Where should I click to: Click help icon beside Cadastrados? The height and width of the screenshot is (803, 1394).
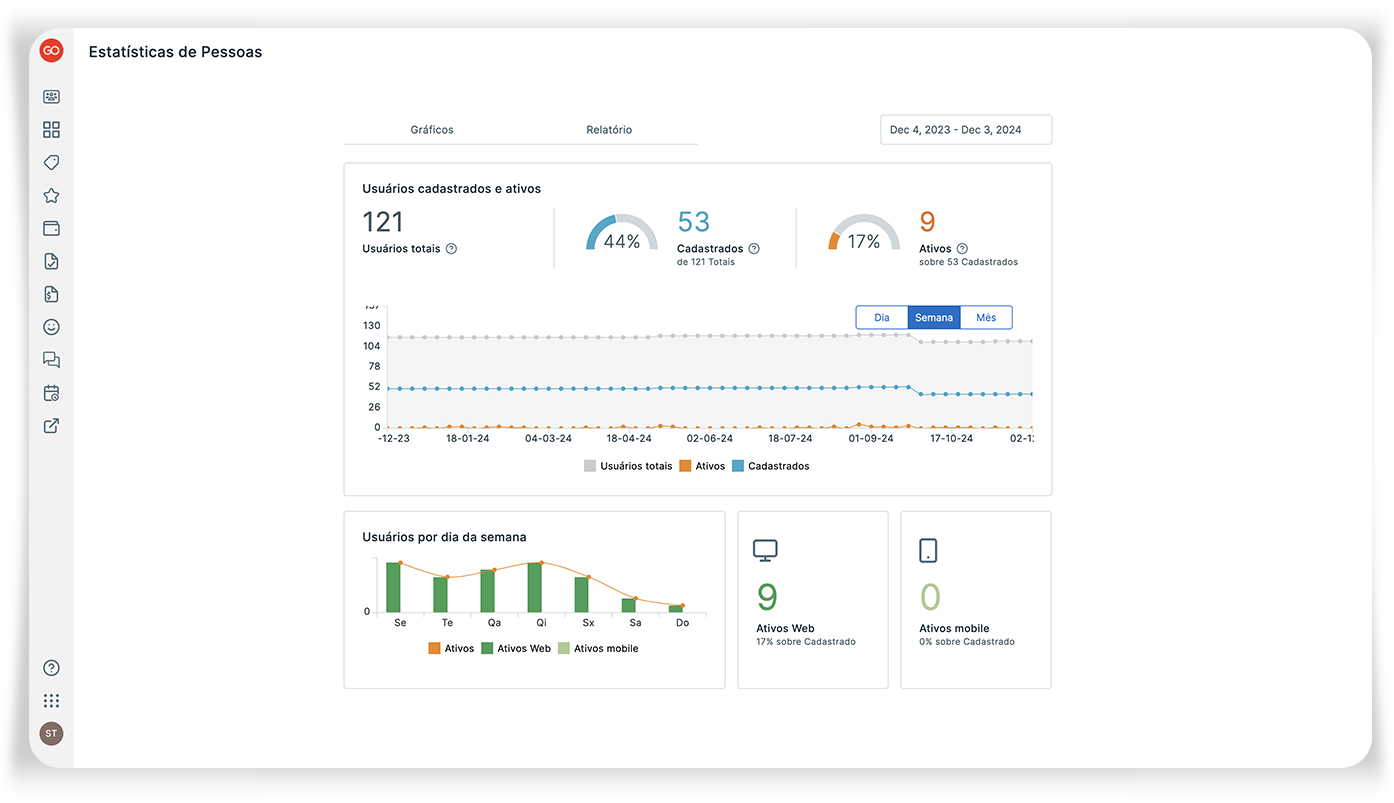tap(754, 249)
